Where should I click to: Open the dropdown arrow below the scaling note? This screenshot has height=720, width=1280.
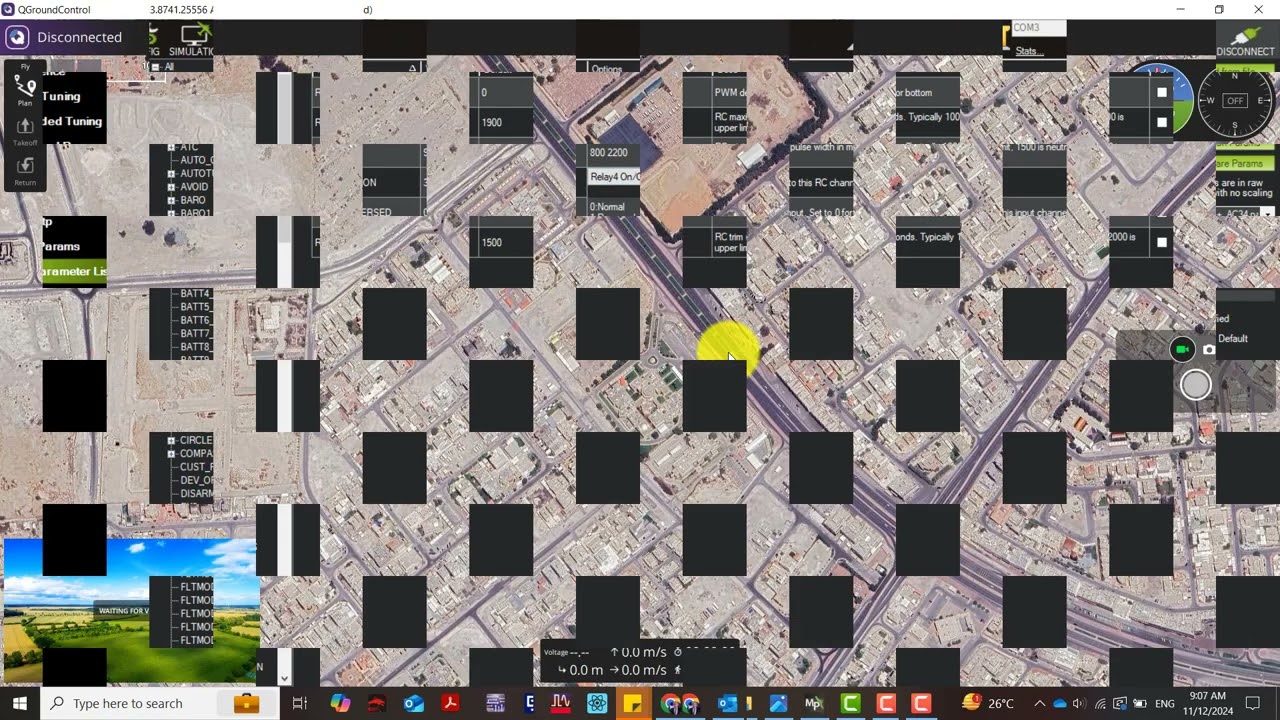click(x=1267, y=212)
